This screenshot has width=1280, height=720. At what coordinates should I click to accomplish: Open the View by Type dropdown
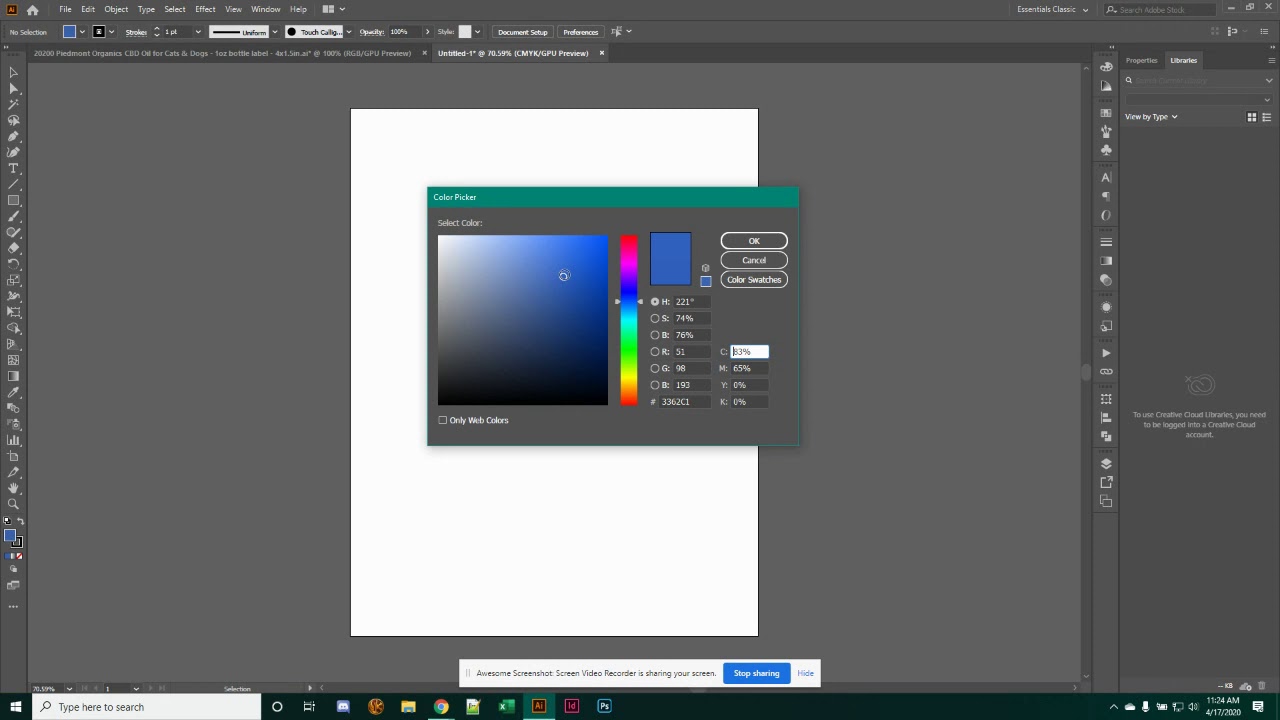(x=1151, y=117)
